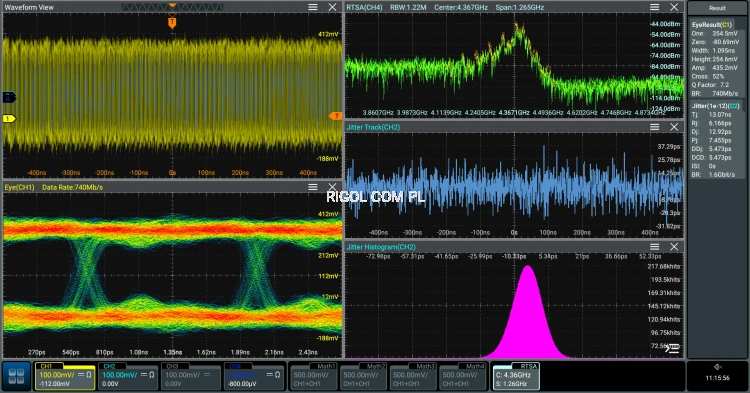Screen dimensions: 750x393
Task: Open CH4 channel settings label
Action: [235, 366]
